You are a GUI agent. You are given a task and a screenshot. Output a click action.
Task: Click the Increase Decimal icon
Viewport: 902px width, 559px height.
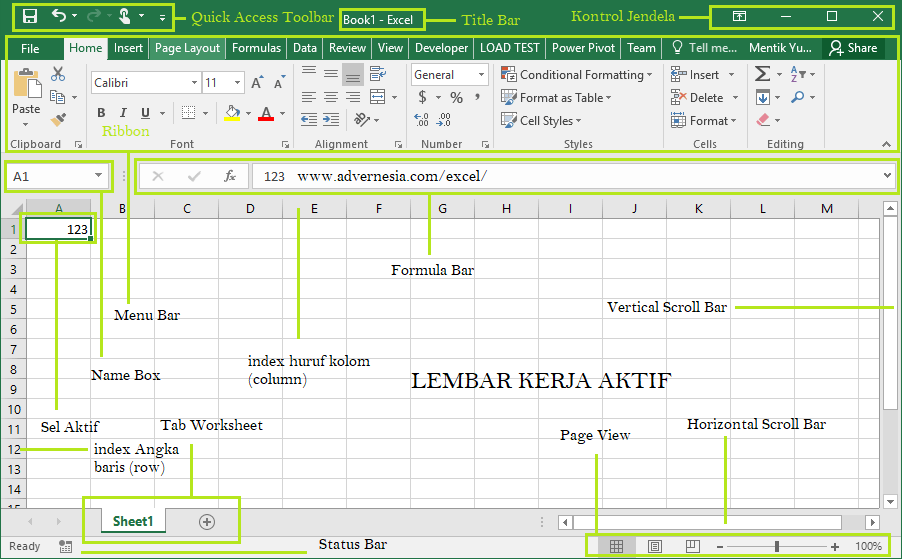tap(421, 120)
